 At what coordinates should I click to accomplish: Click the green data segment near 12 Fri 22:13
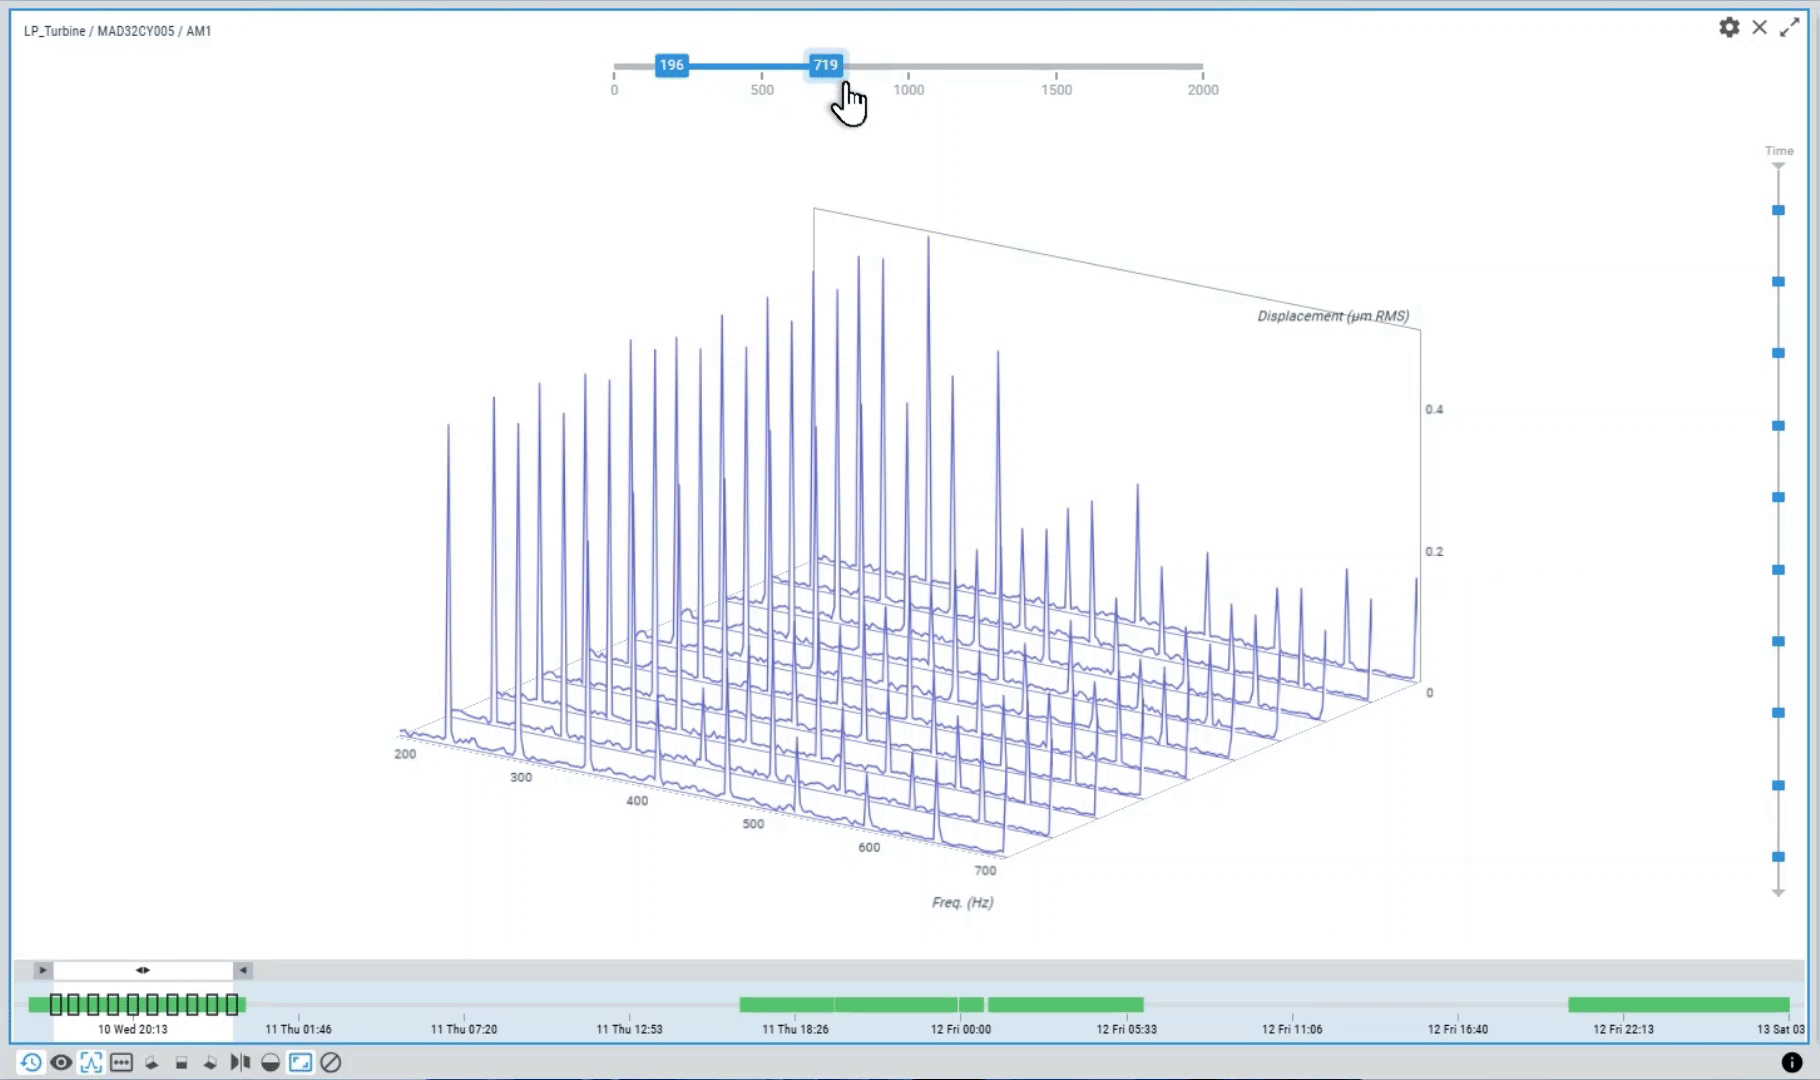tap(1677, 1004)
